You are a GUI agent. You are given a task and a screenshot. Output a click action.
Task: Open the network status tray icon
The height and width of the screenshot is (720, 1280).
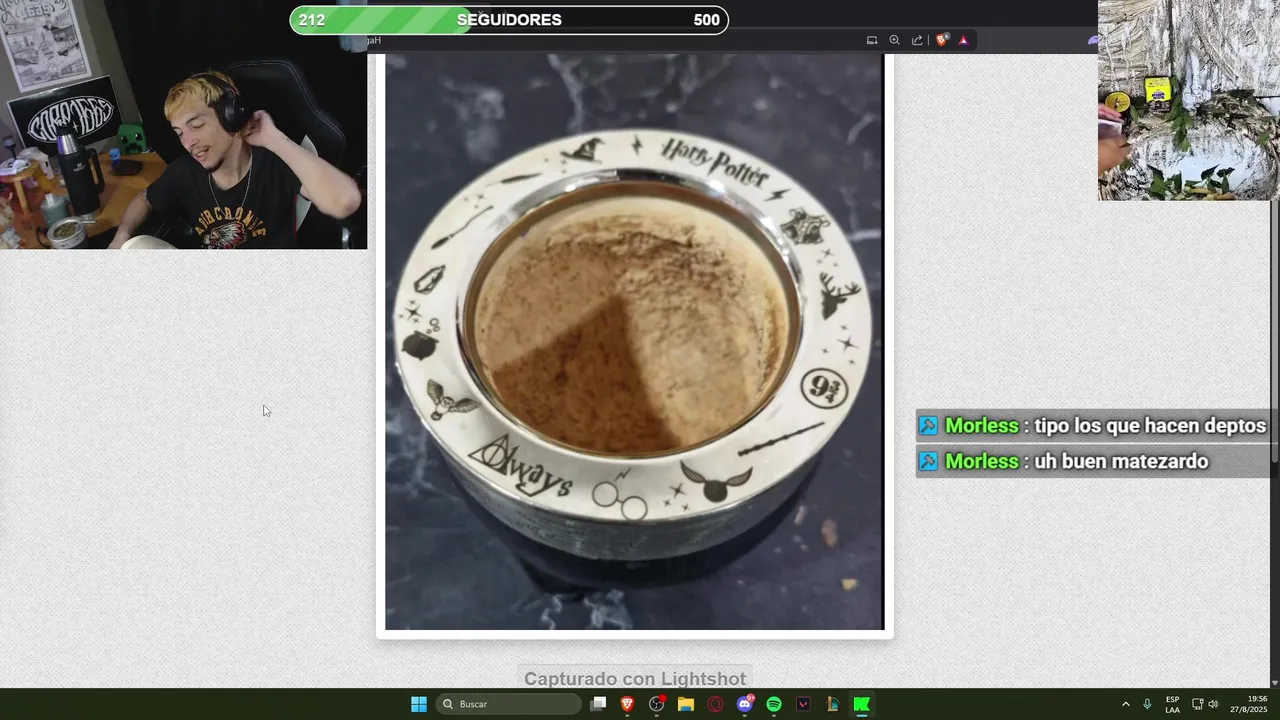click(1197, 704)
